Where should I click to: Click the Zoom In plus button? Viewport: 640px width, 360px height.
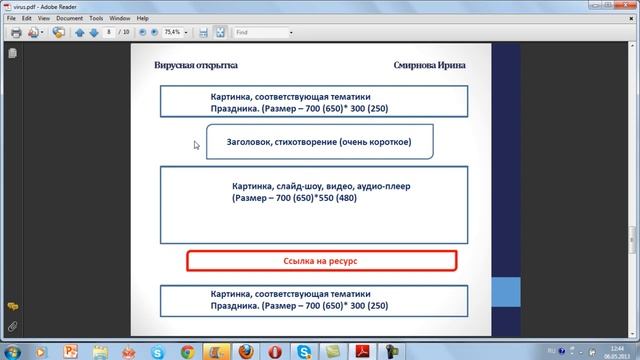[x=154, y=32]
